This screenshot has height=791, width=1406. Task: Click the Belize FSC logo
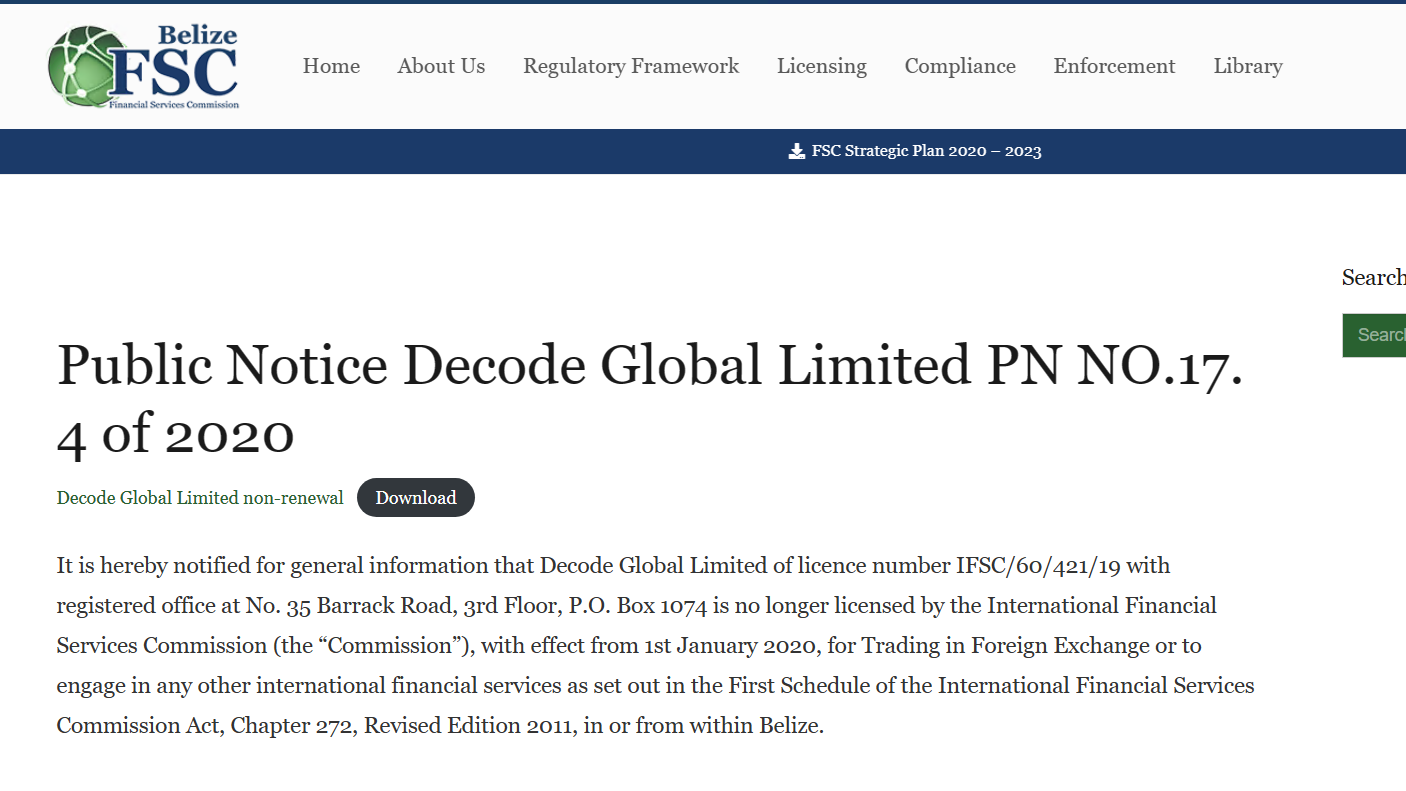click(x=143, y=66)
